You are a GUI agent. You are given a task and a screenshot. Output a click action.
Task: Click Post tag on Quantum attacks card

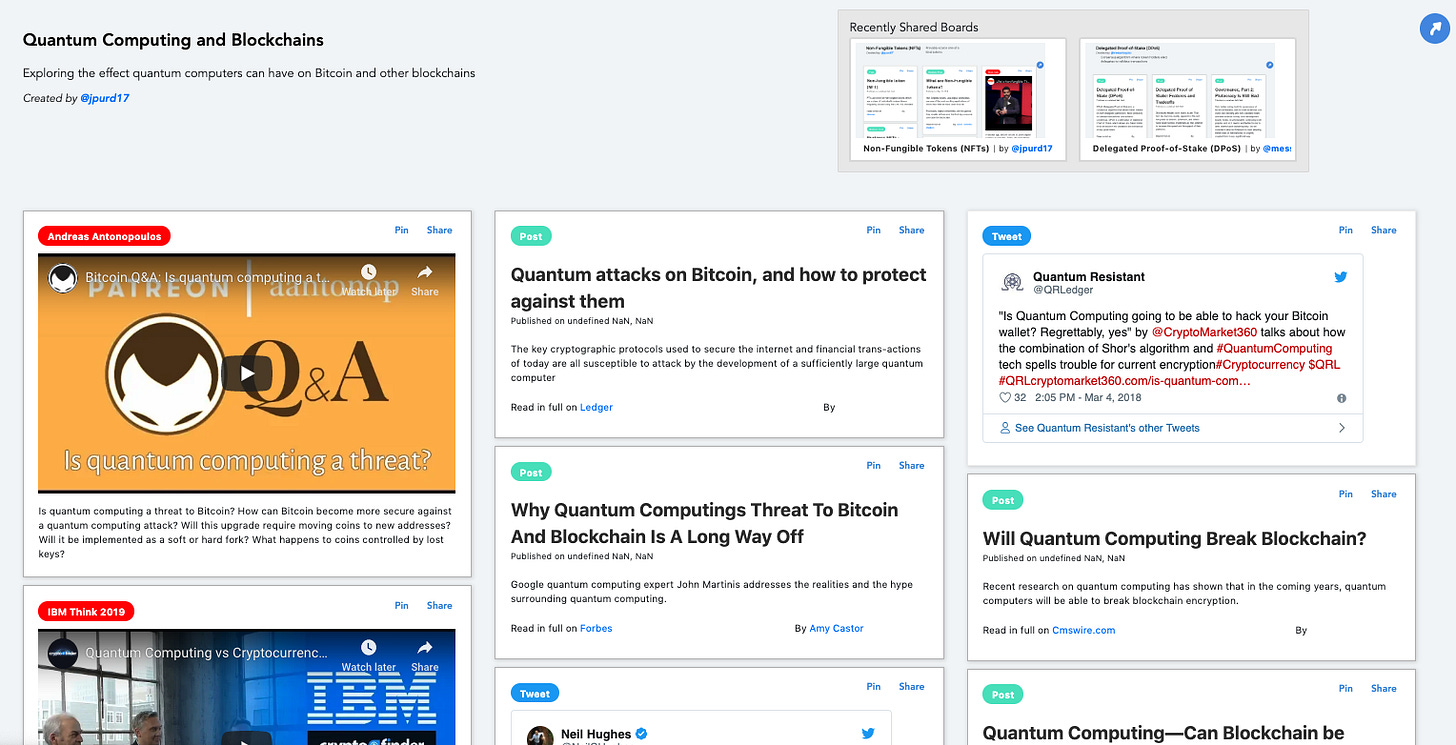pyautogui.click(x=531, y=237)
